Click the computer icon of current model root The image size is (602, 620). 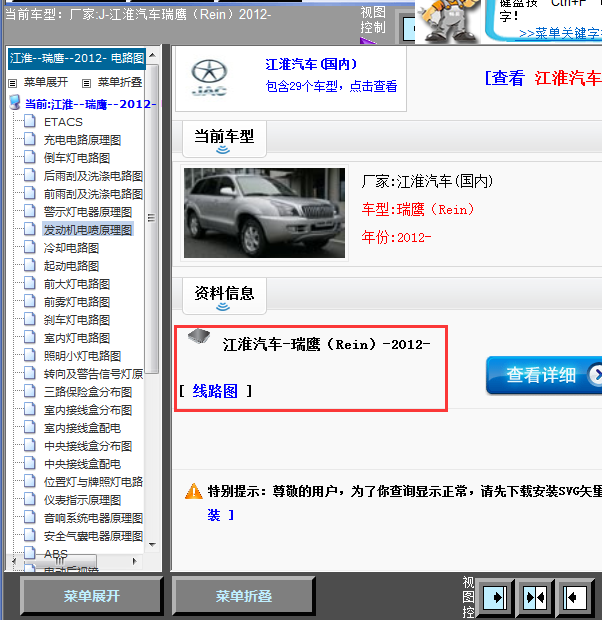15,102
